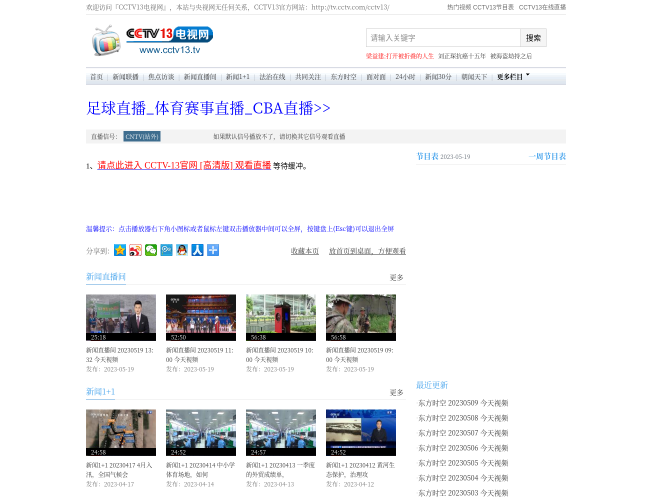Open 东方时空 20230509 今天视频
The image size is (650, 500).
(463, 403)
